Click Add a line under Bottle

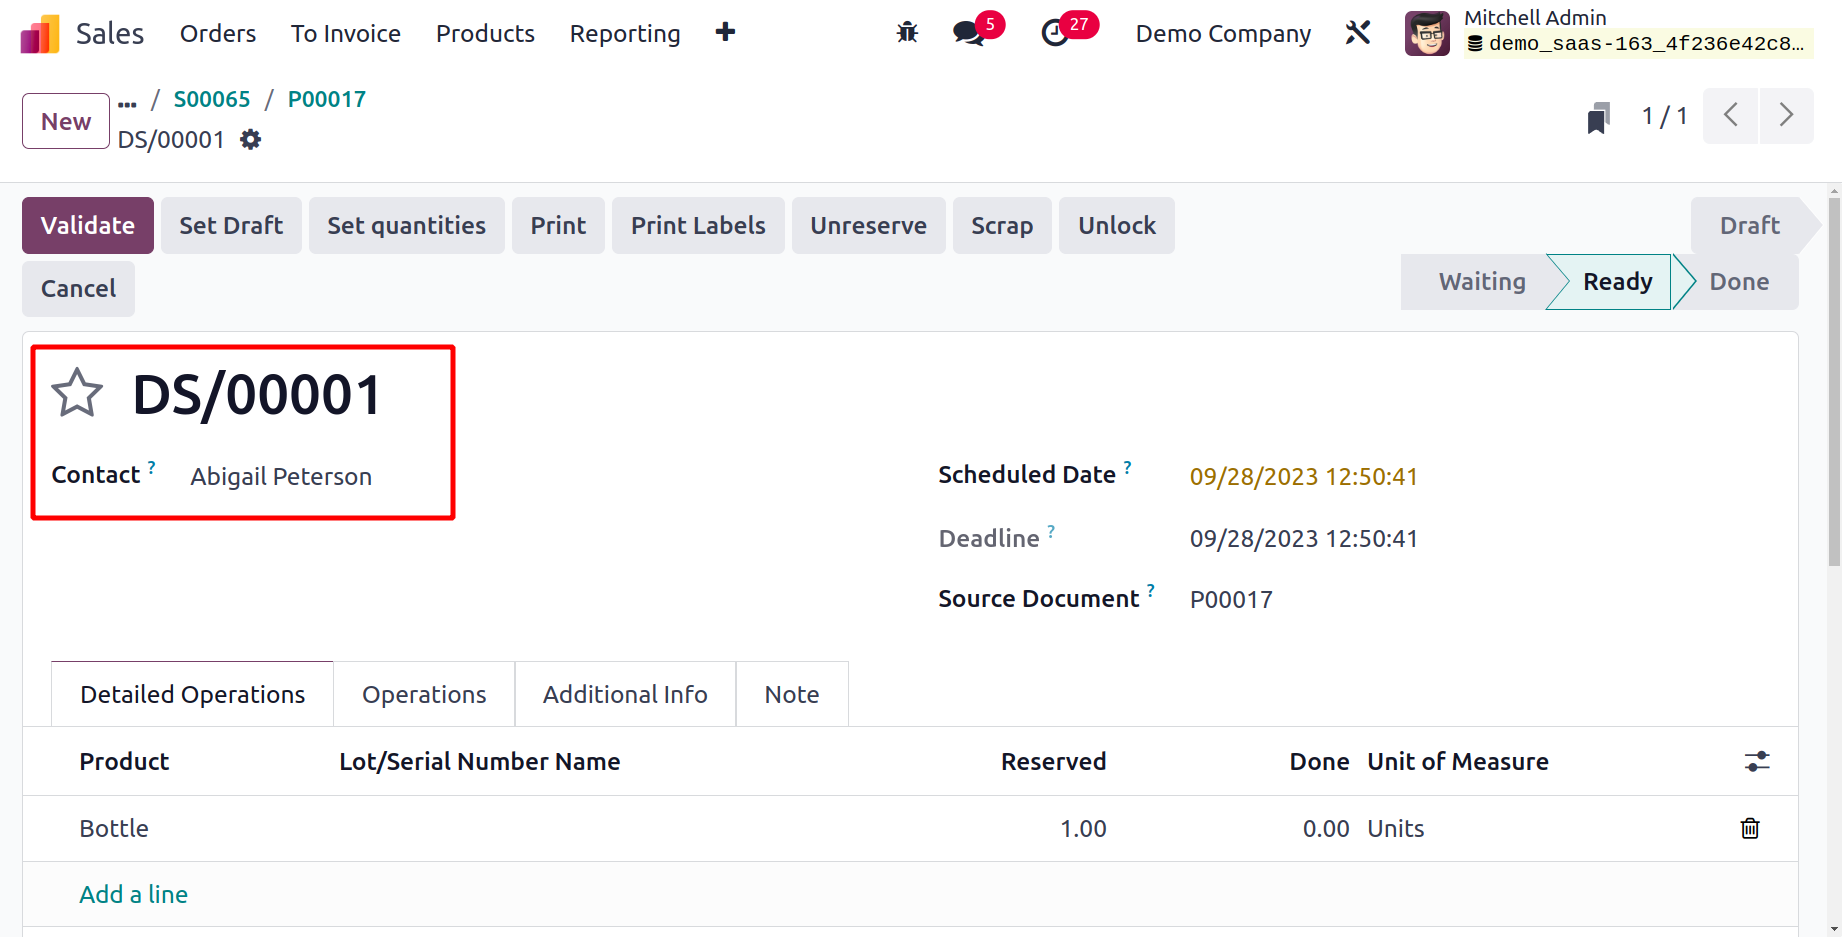tap(134, 894)
